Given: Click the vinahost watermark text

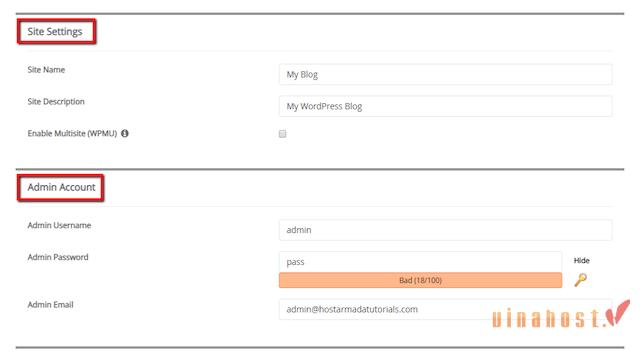Looking at the screenshot, I should (546, 318).
